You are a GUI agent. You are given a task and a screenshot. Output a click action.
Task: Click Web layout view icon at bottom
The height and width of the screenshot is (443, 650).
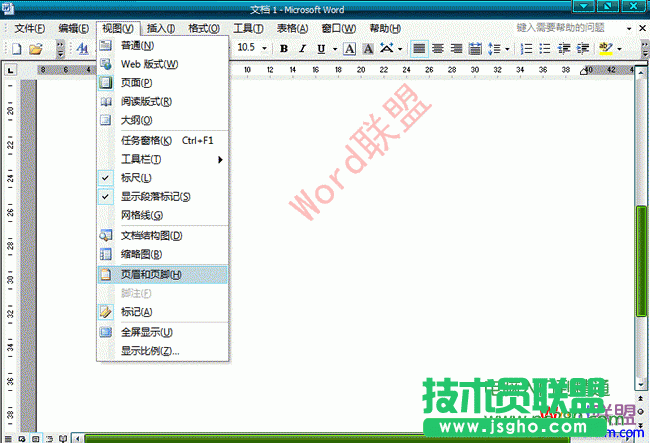click(x=22, y=438)
